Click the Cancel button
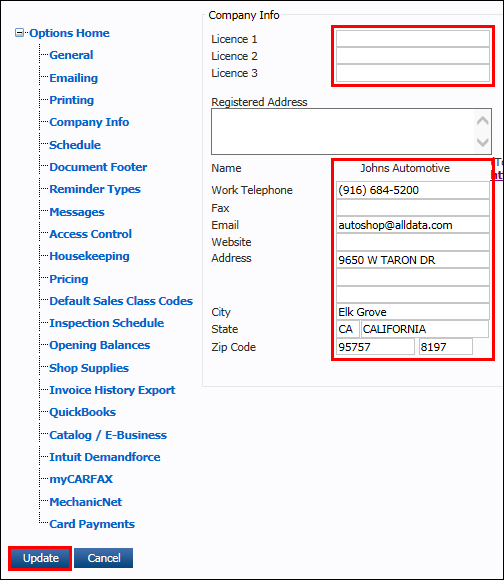The height and width of the screenshot is (580, 504). pos(104,558)
